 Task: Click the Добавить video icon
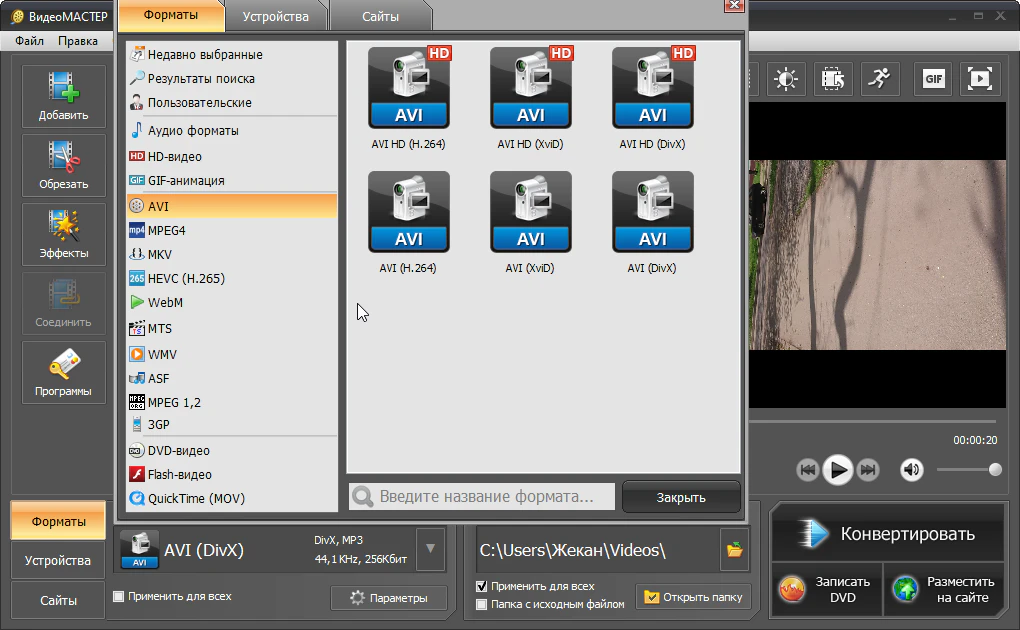[x=63, y=96]
